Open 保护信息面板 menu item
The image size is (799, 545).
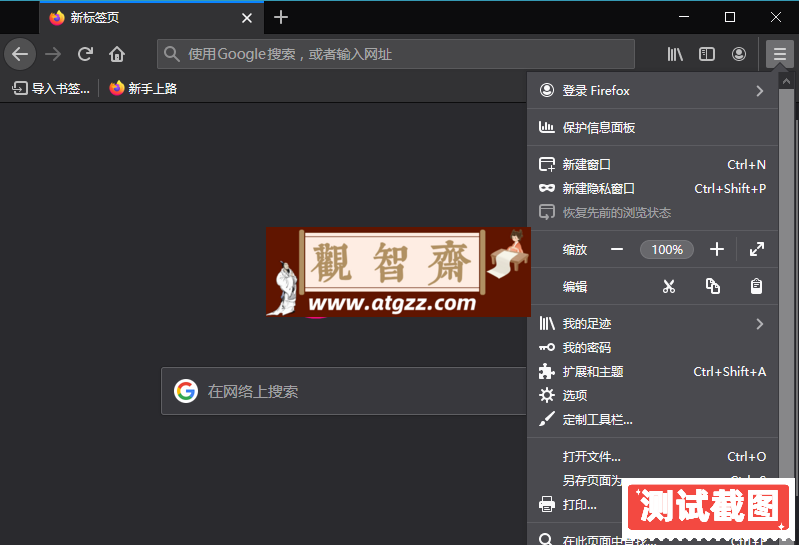tap(652, 127)
